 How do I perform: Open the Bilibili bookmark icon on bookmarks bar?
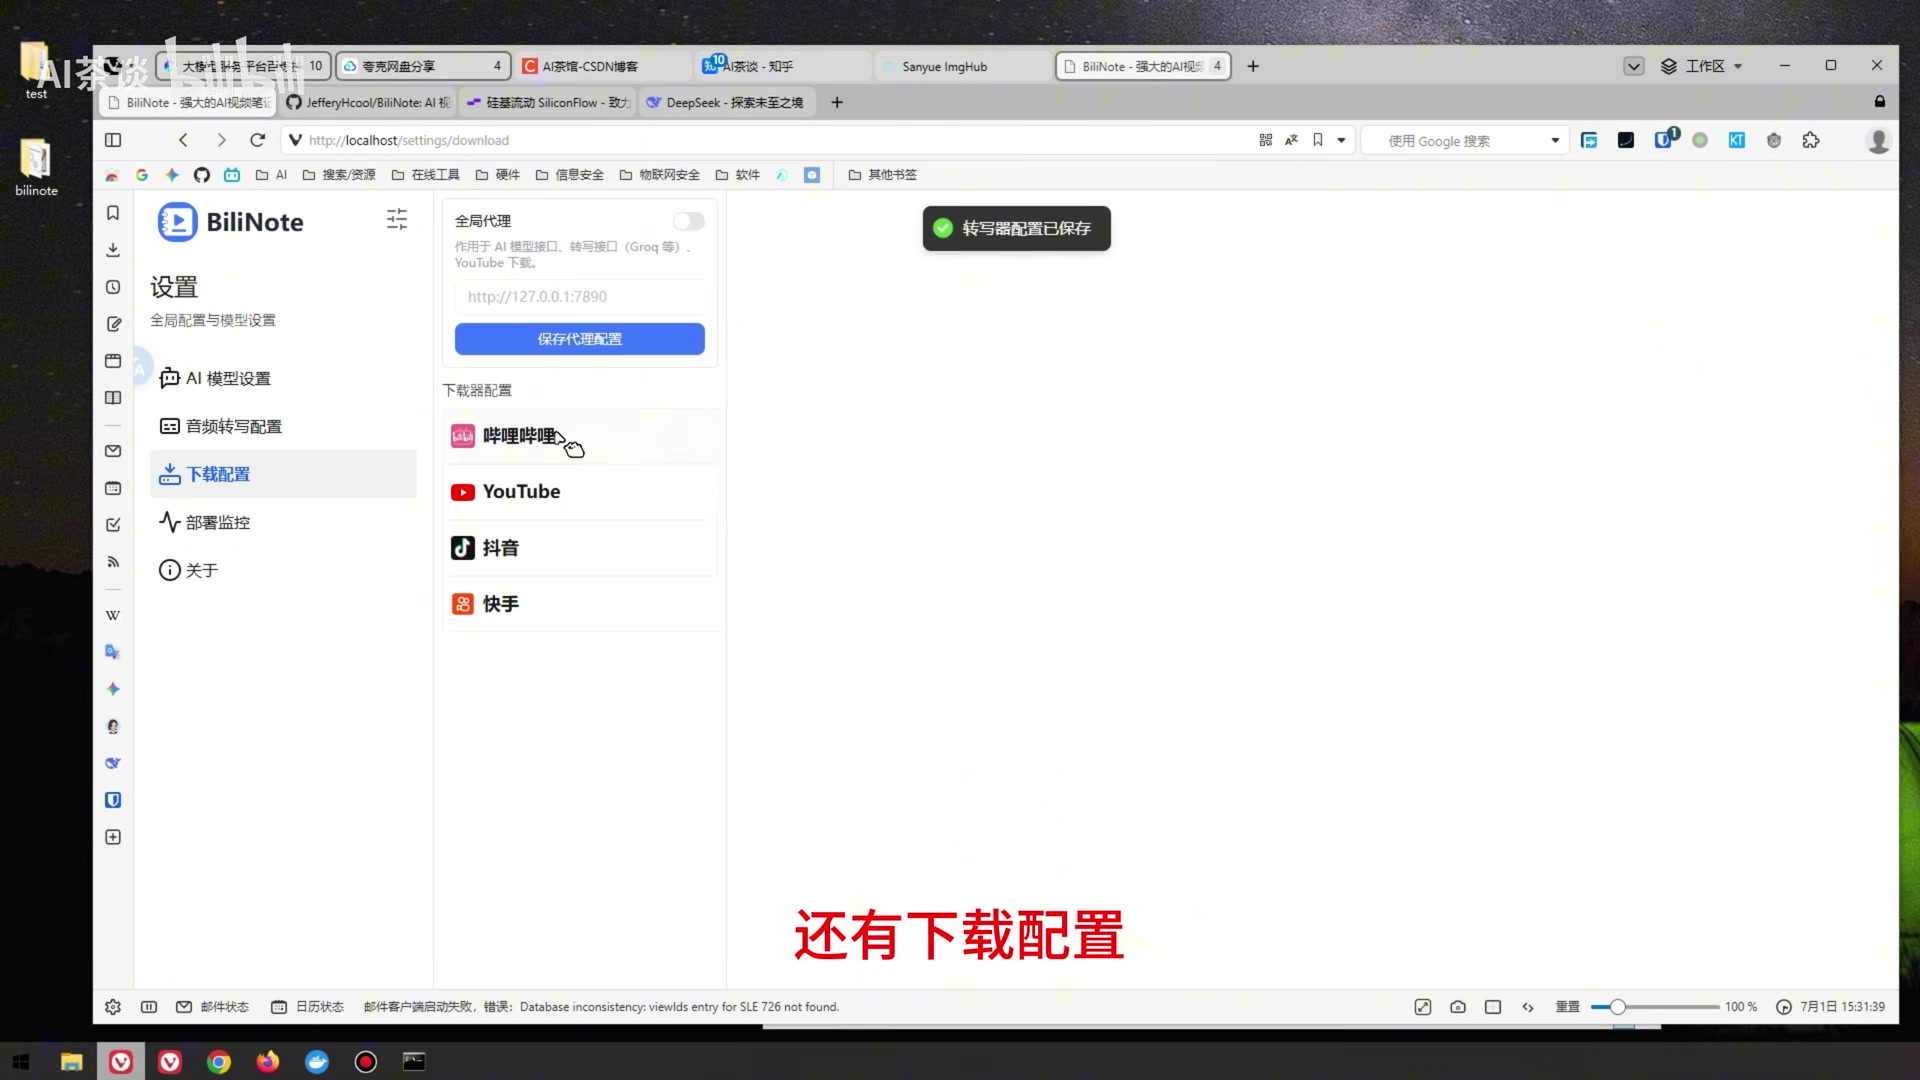232,175
